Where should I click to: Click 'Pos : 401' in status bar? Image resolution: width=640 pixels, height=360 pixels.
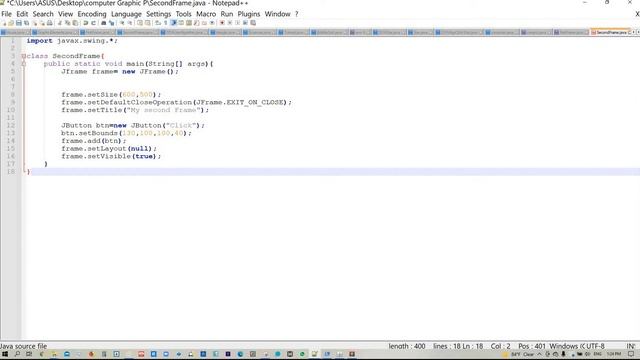[532, 346]
